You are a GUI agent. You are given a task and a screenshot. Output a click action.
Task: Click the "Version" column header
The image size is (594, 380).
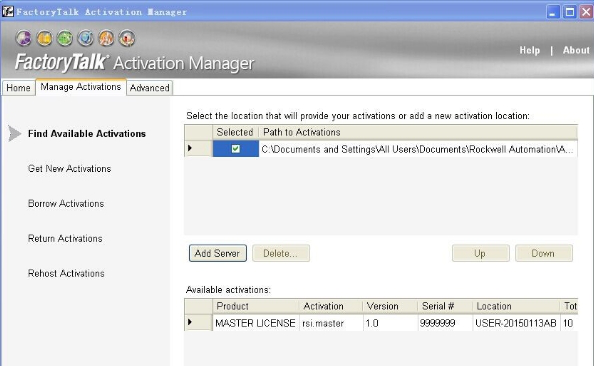pyautogui.click(x=391, y=306)
